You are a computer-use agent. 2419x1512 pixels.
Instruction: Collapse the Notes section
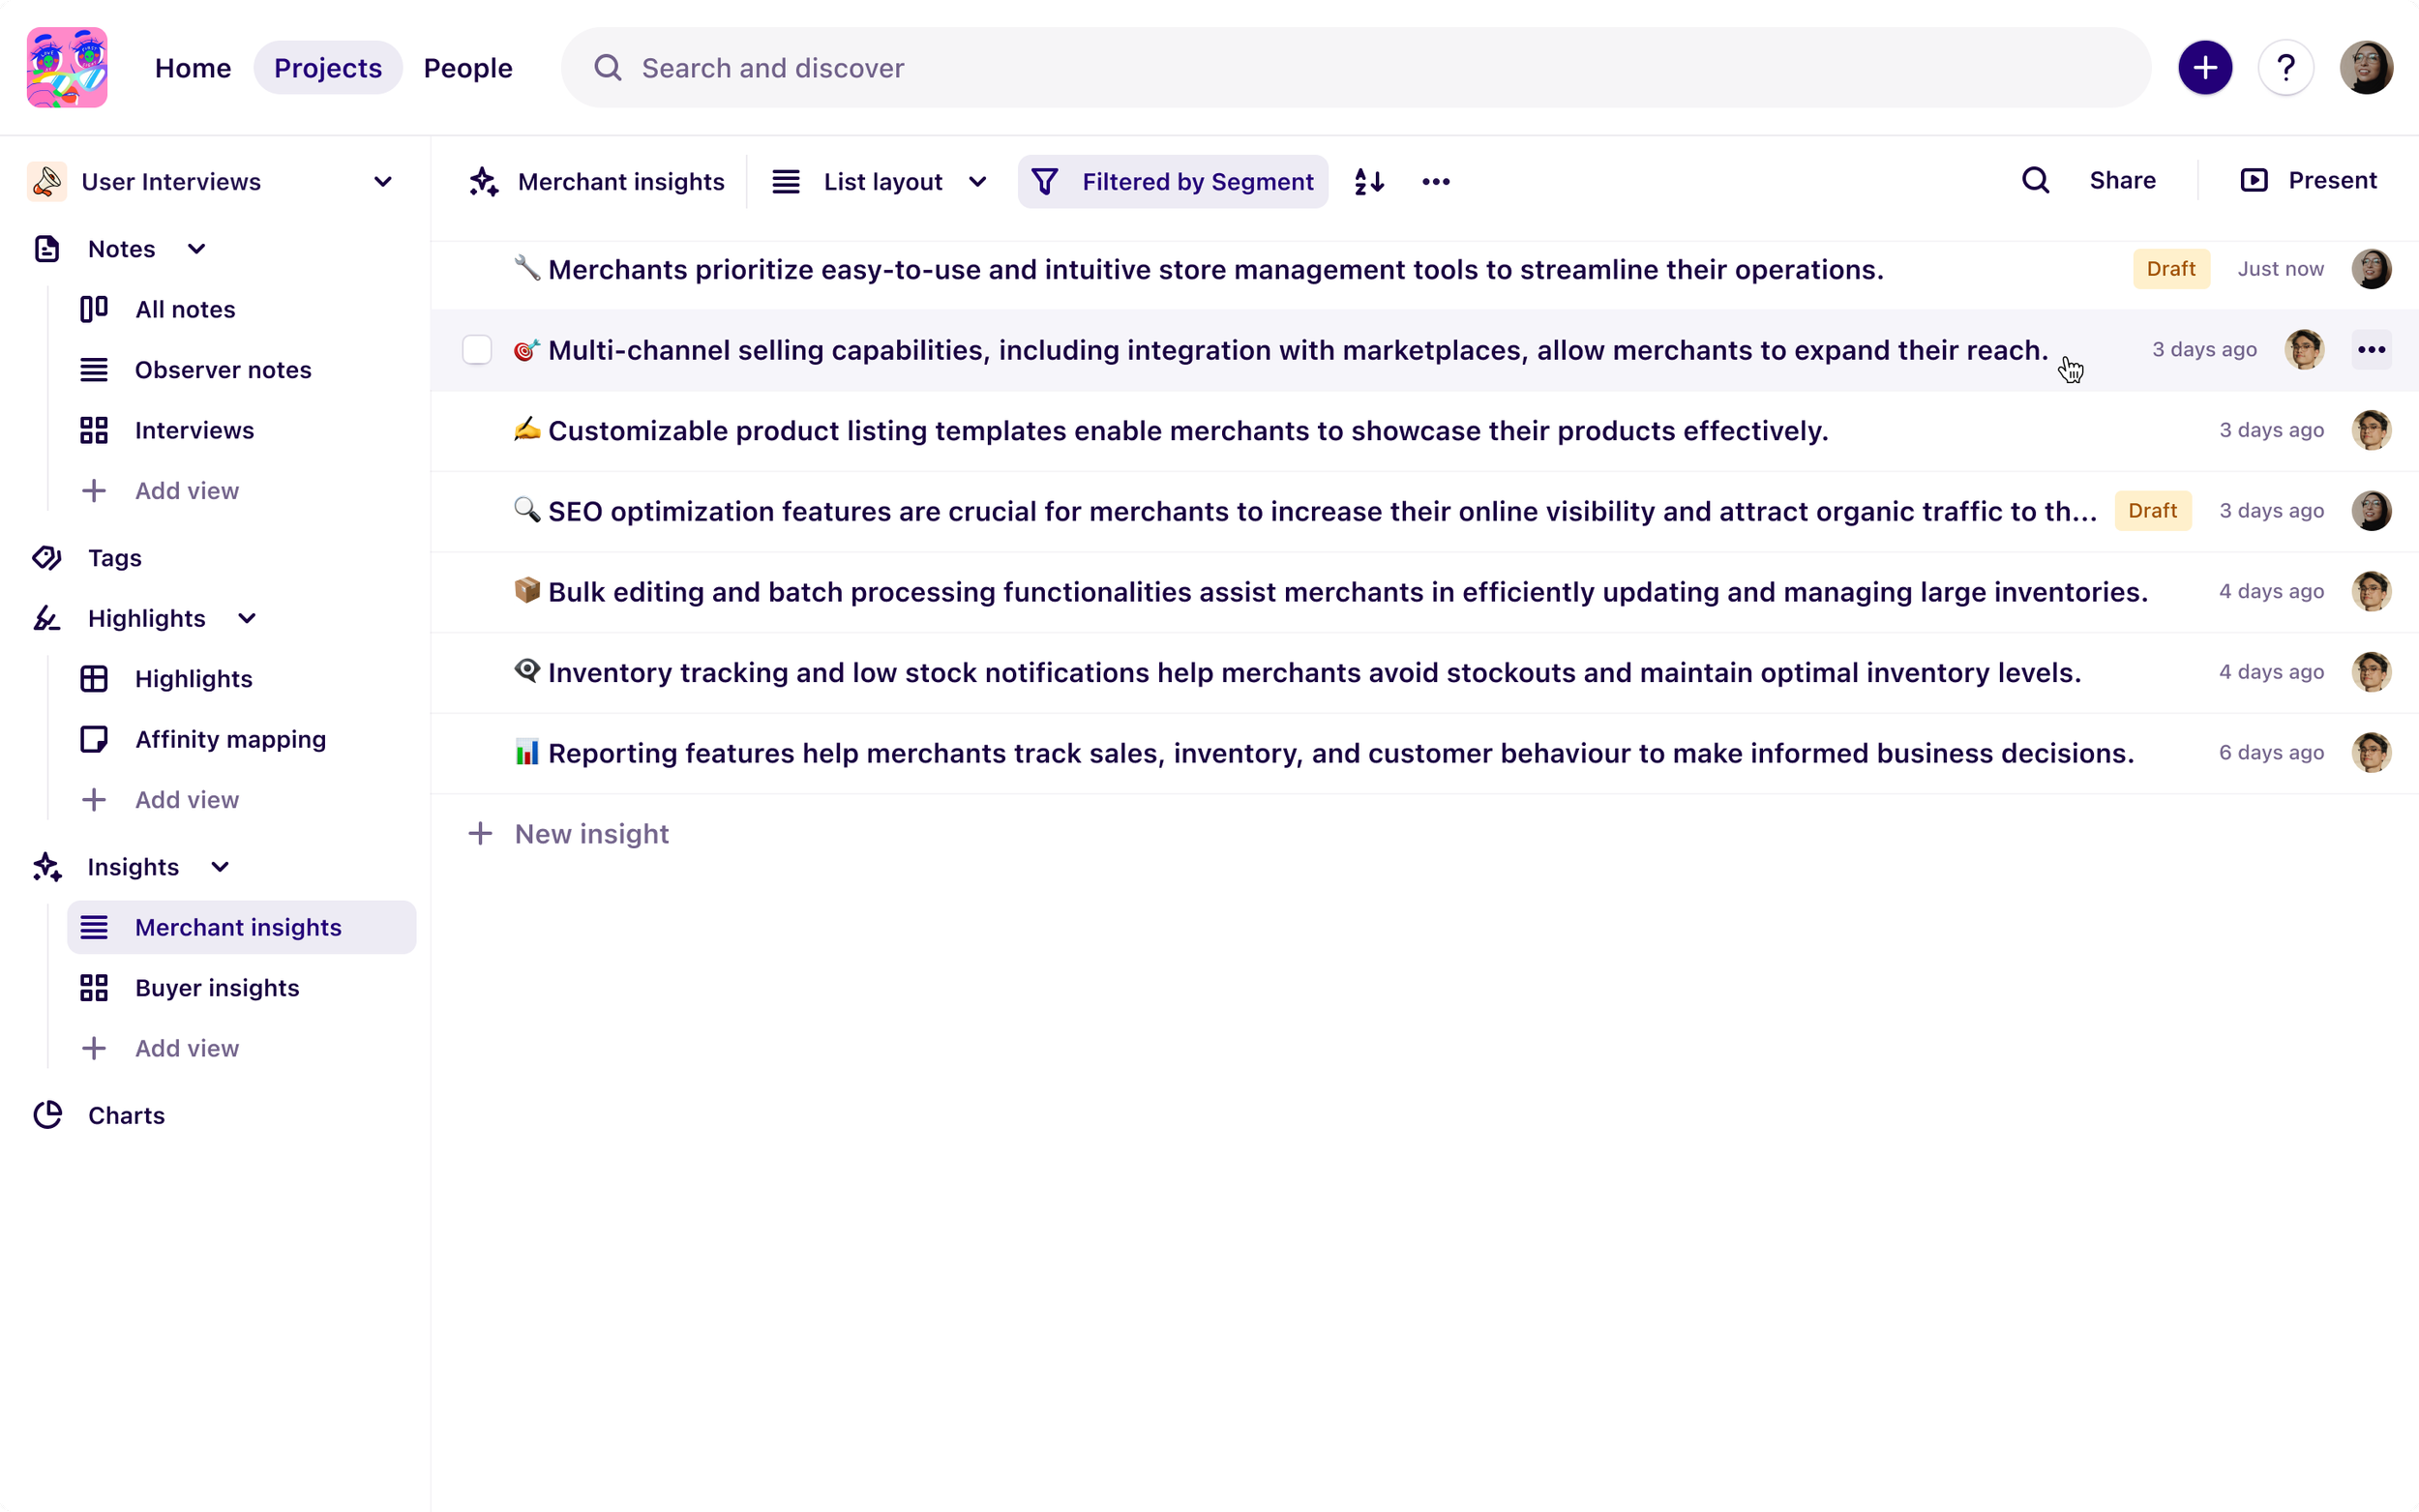(196, 248)
